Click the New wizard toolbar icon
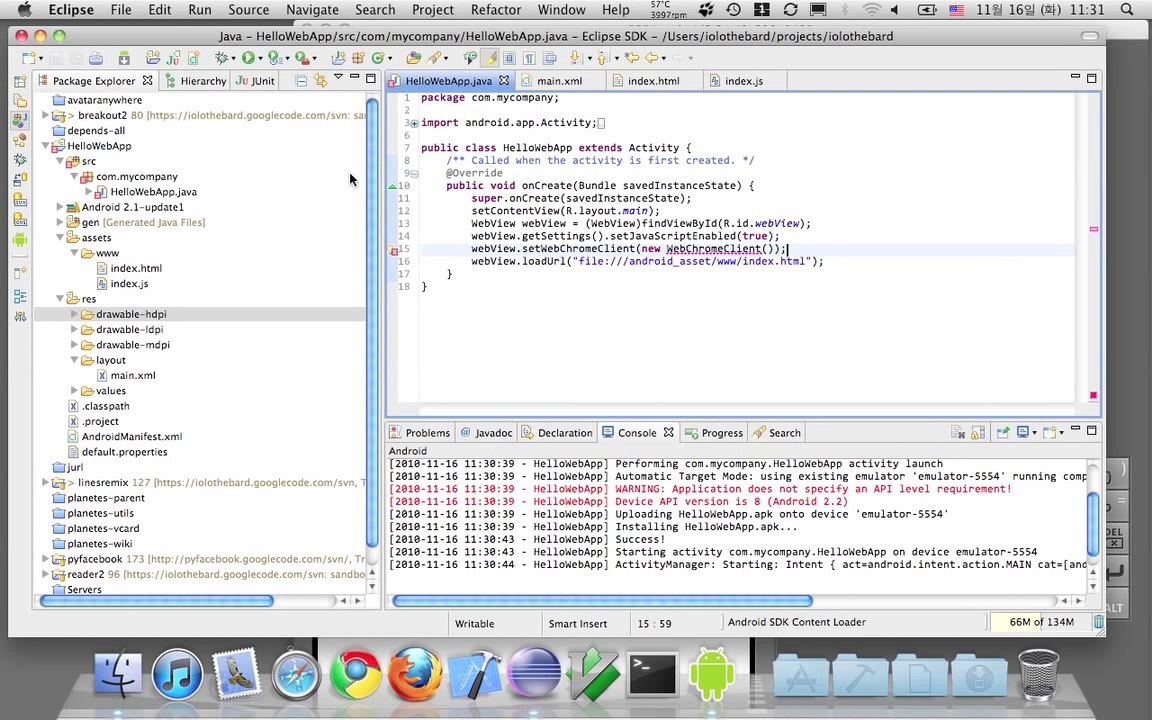 [29, 57]
